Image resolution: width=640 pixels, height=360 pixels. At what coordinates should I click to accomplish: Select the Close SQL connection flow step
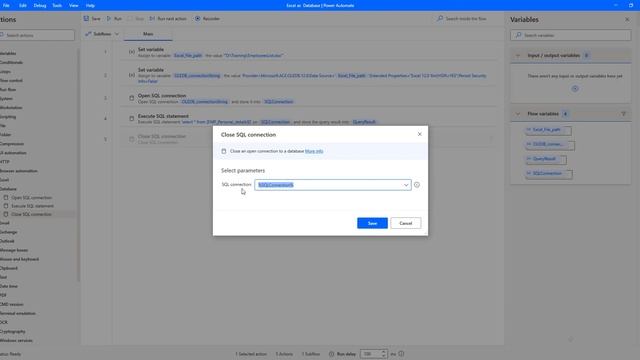[x=309, y=139]
